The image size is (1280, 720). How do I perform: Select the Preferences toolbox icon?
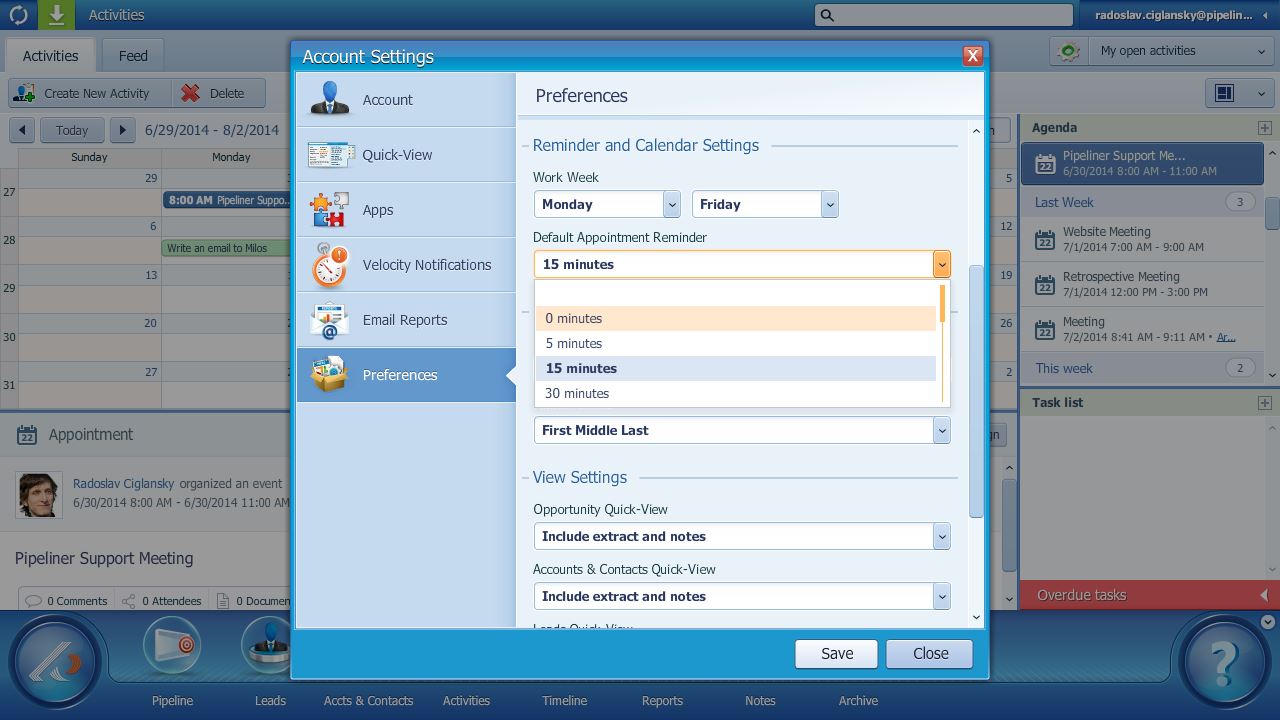pyautogui.click(x=330, y=375)
